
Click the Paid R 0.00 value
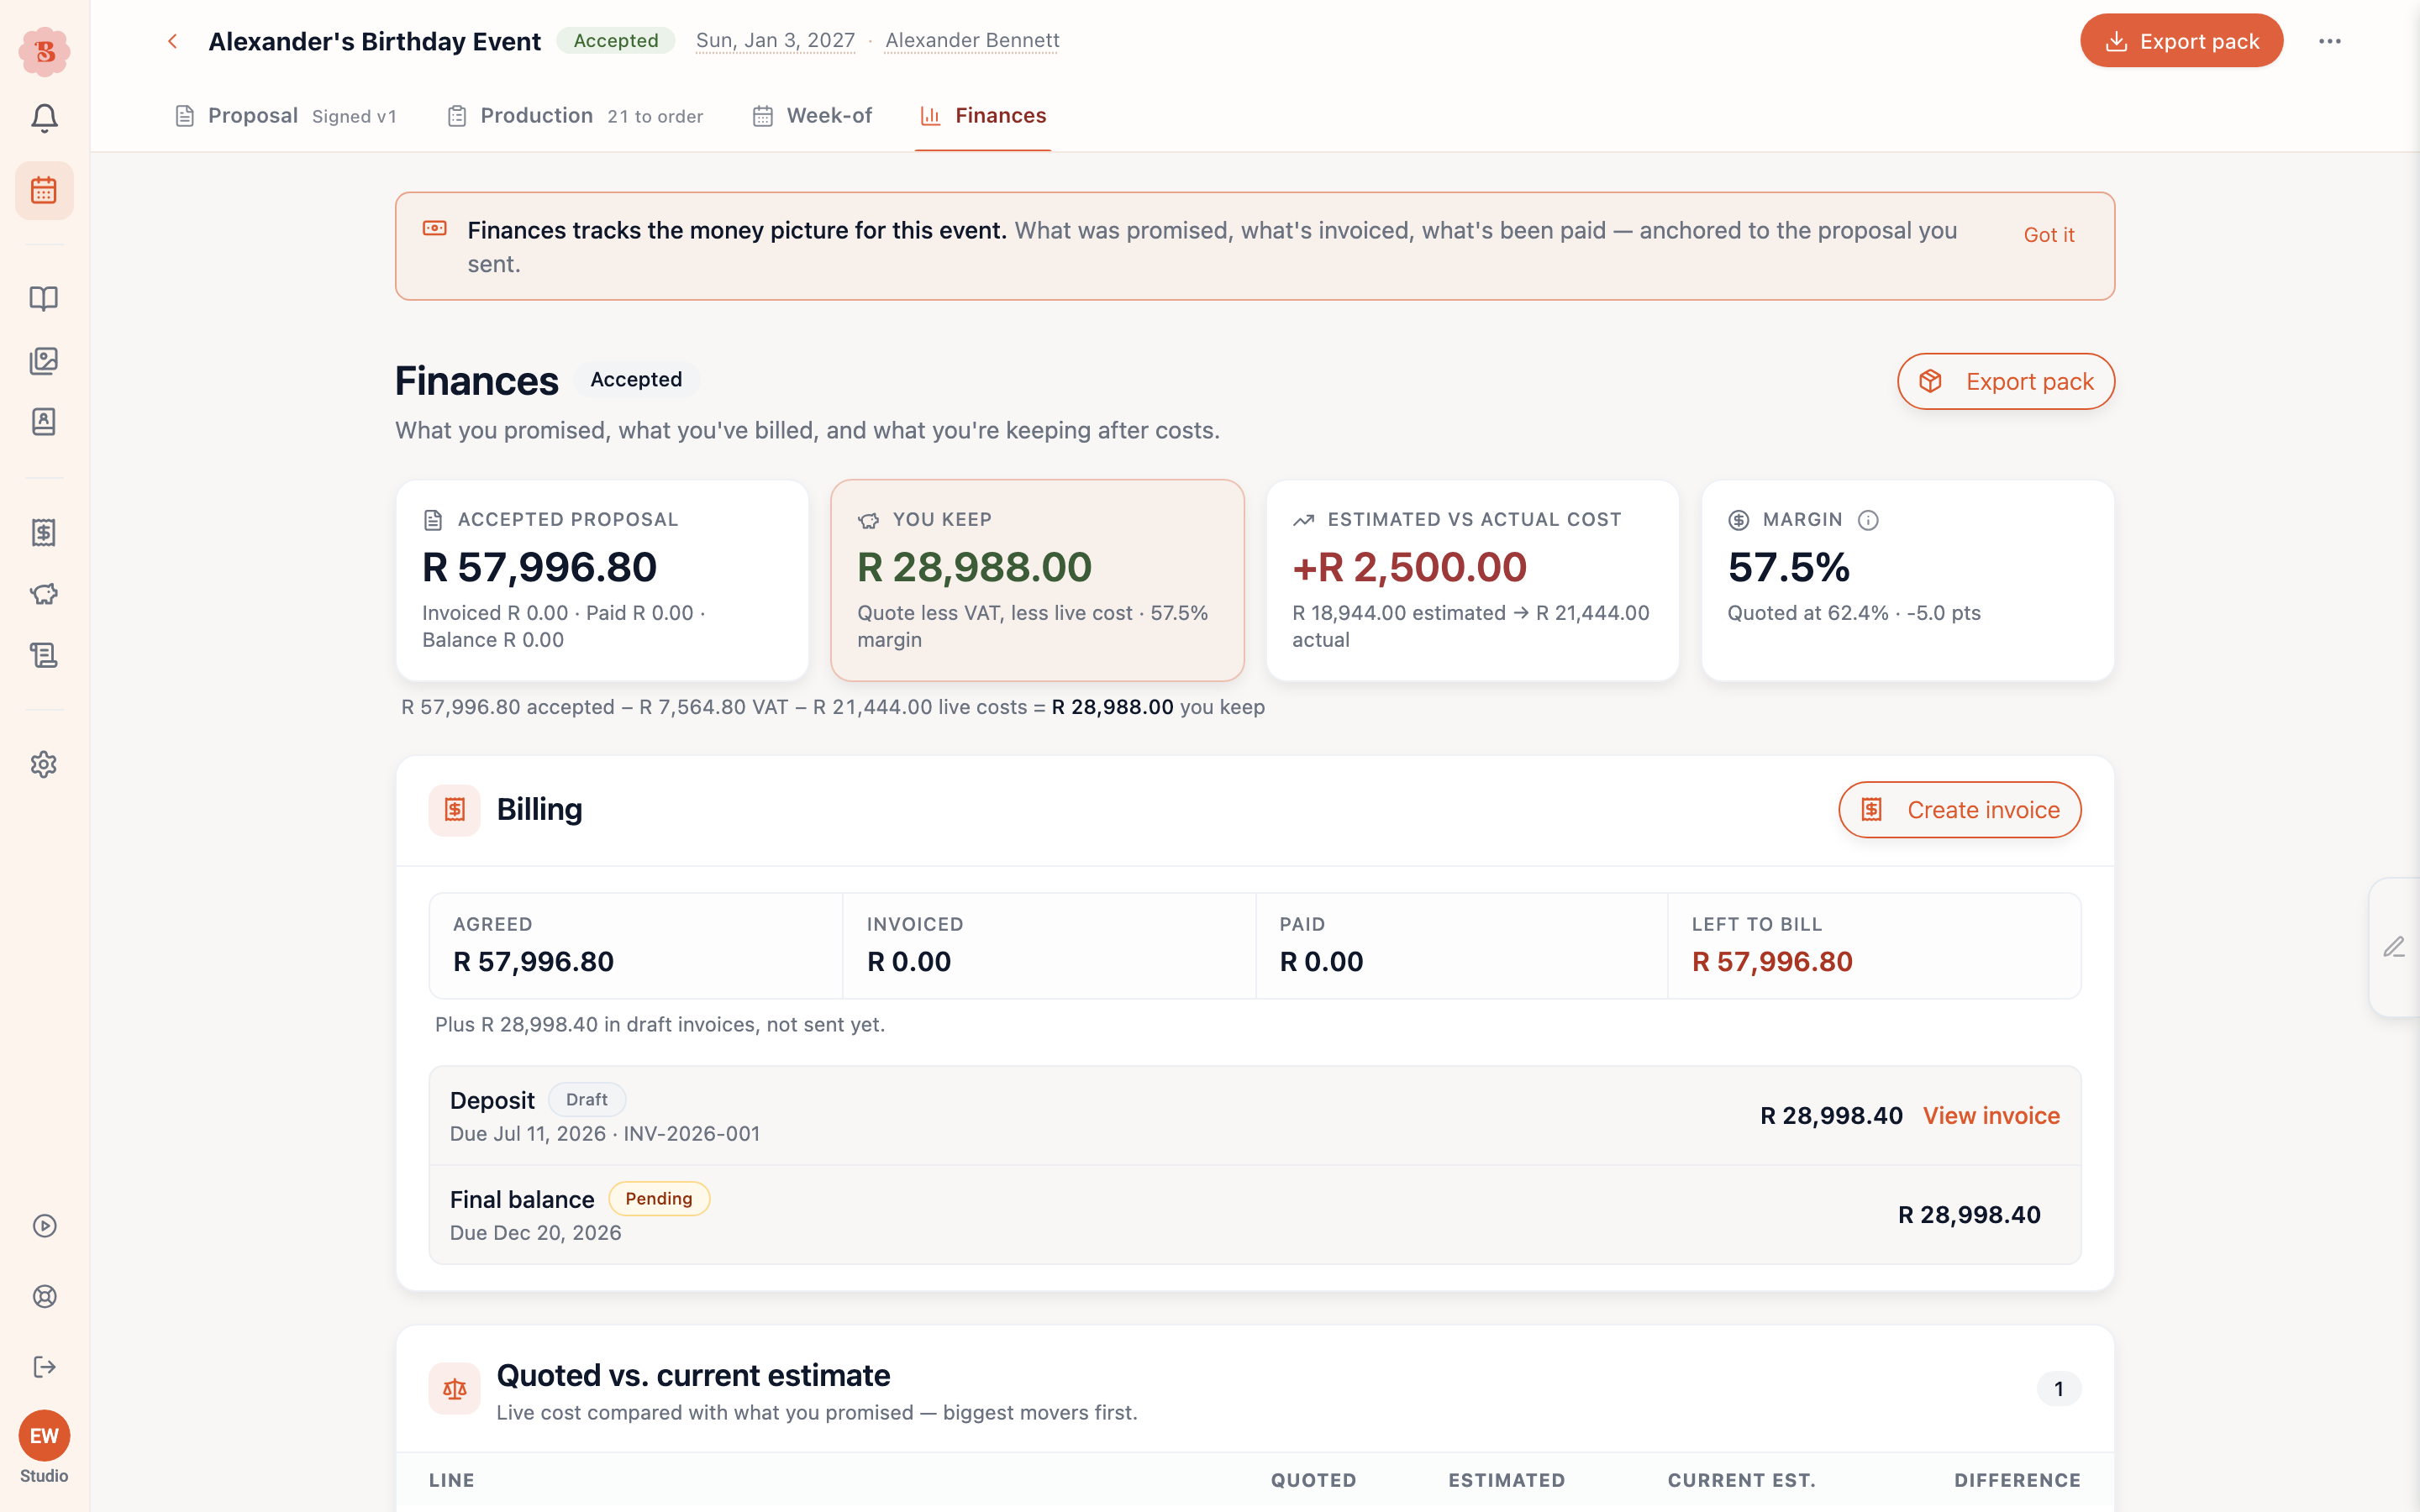click(1321, 961)
